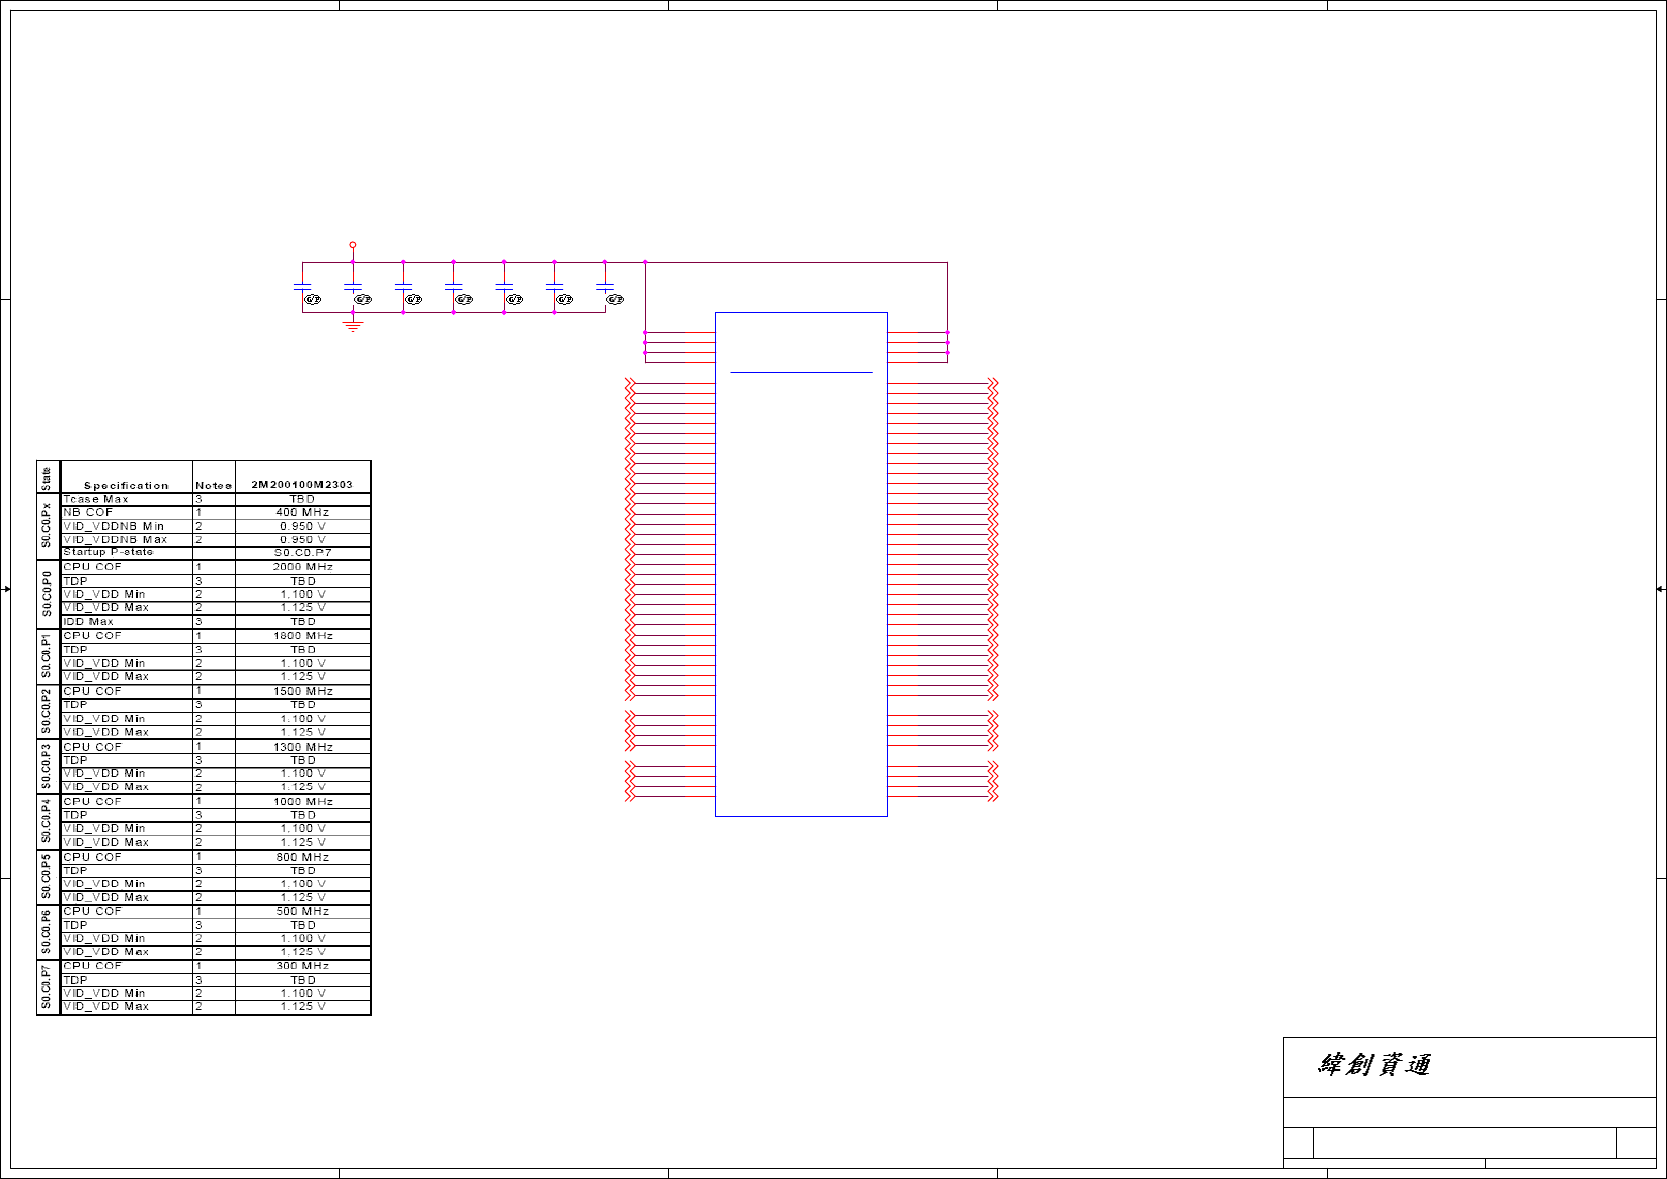Click the S0.C0.P0 state label
The image size is (1667, 1179).
click(x=47, y=594)
